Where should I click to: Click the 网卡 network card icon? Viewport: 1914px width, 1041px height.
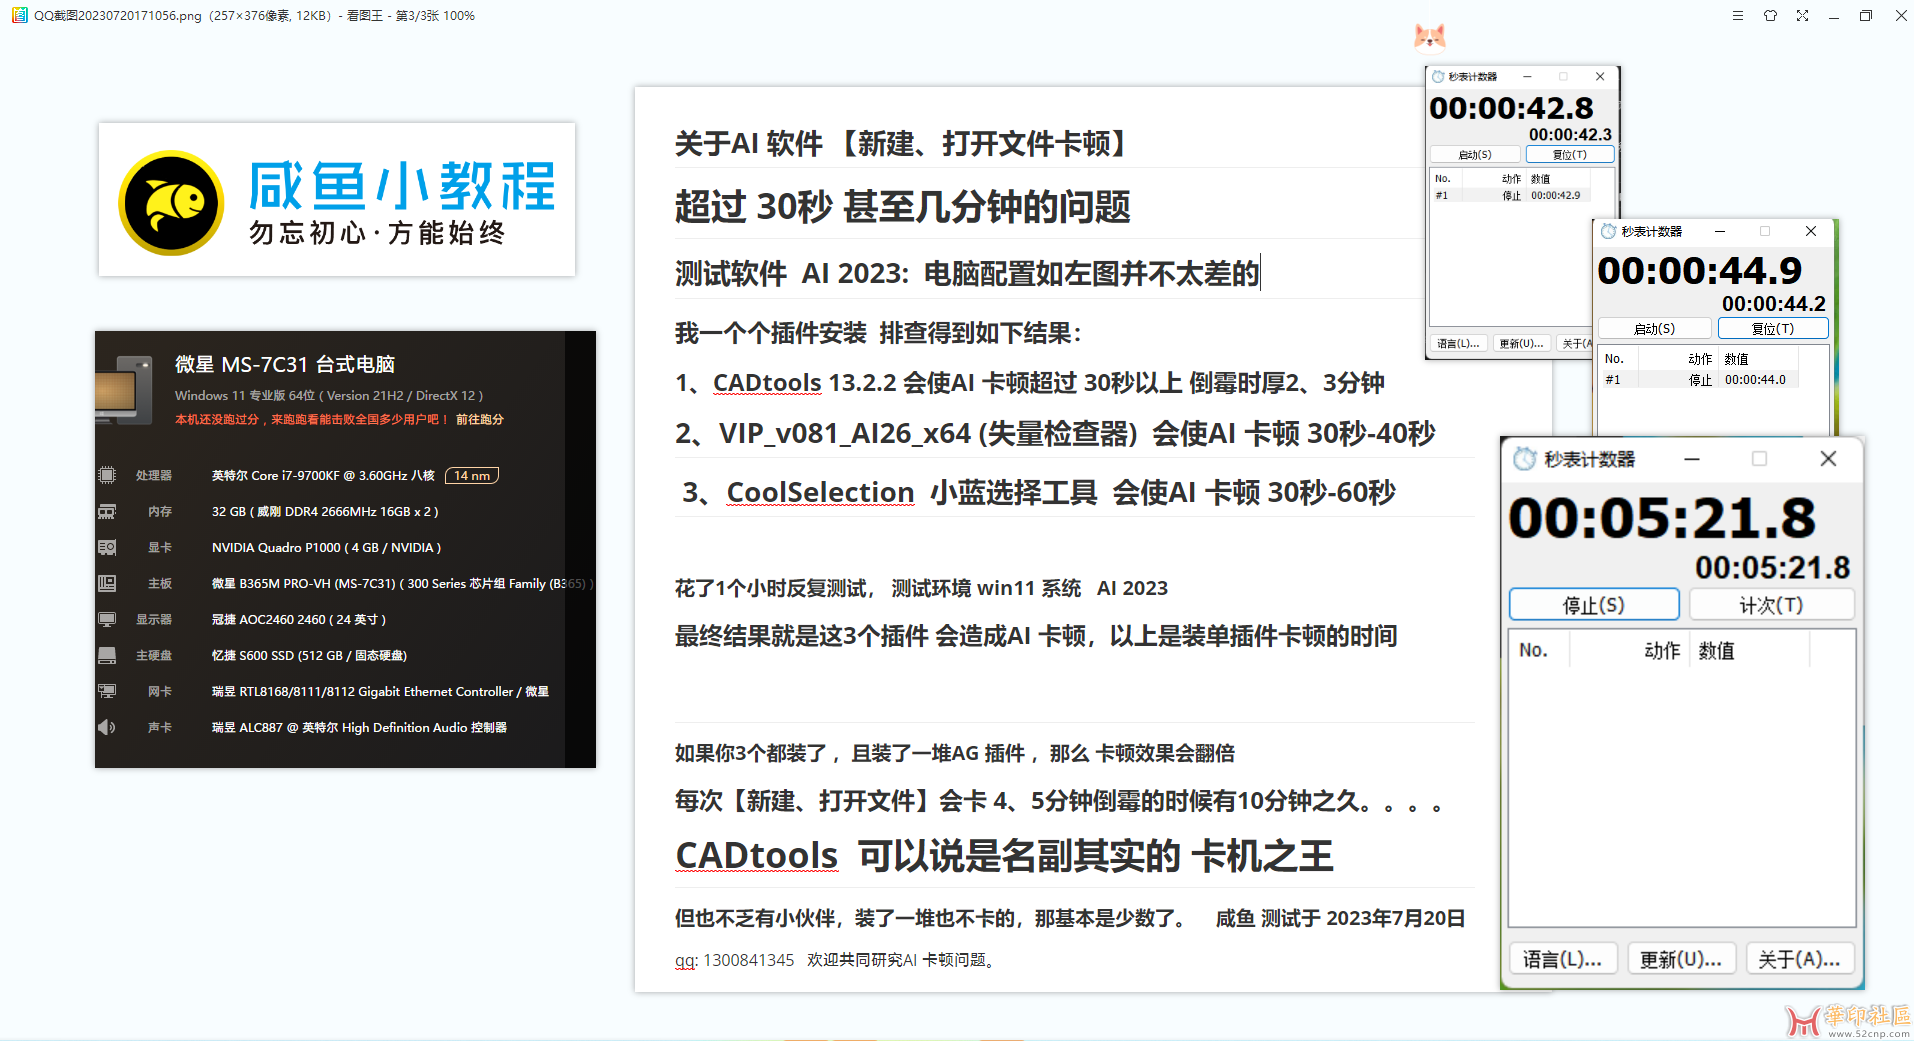107,691
